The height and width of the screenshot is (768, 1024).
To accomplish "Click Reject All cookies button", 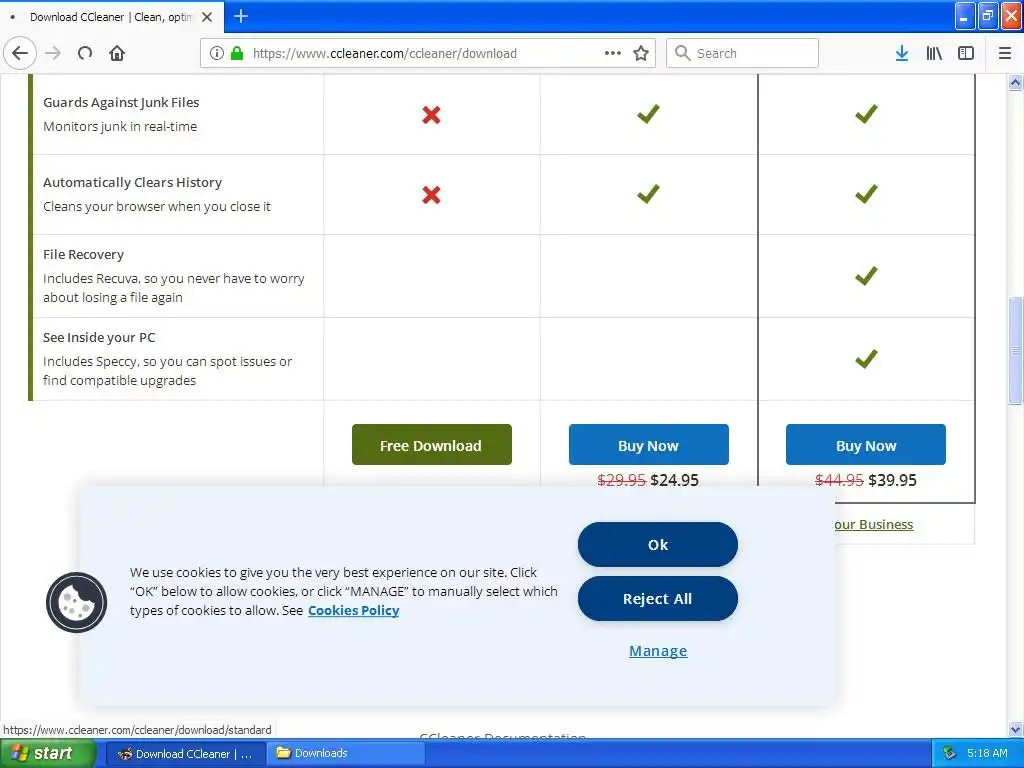I will (658, 599).
